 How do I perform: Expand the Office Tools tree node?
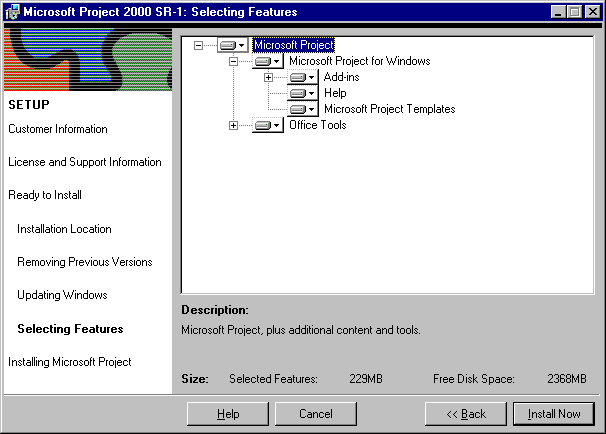coord(233,126)
